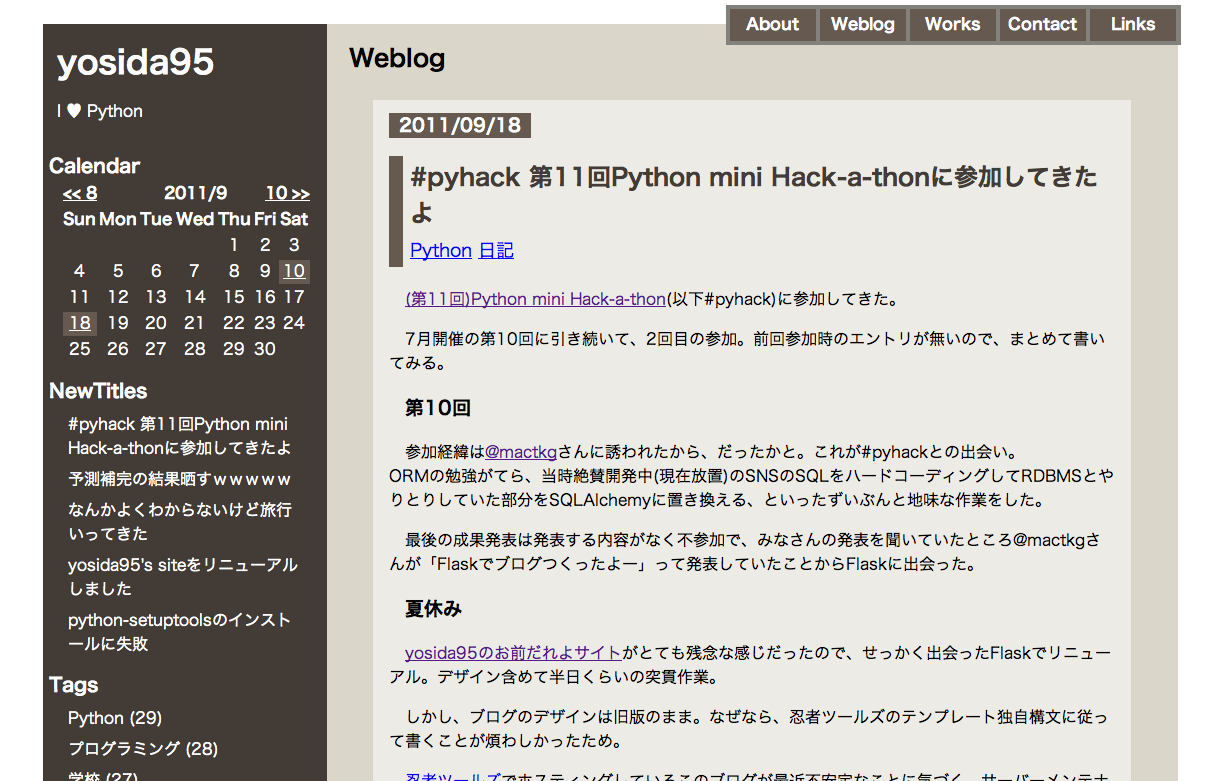
Task: Switch to the Weblog navigation tab
Action: (862, 25)
